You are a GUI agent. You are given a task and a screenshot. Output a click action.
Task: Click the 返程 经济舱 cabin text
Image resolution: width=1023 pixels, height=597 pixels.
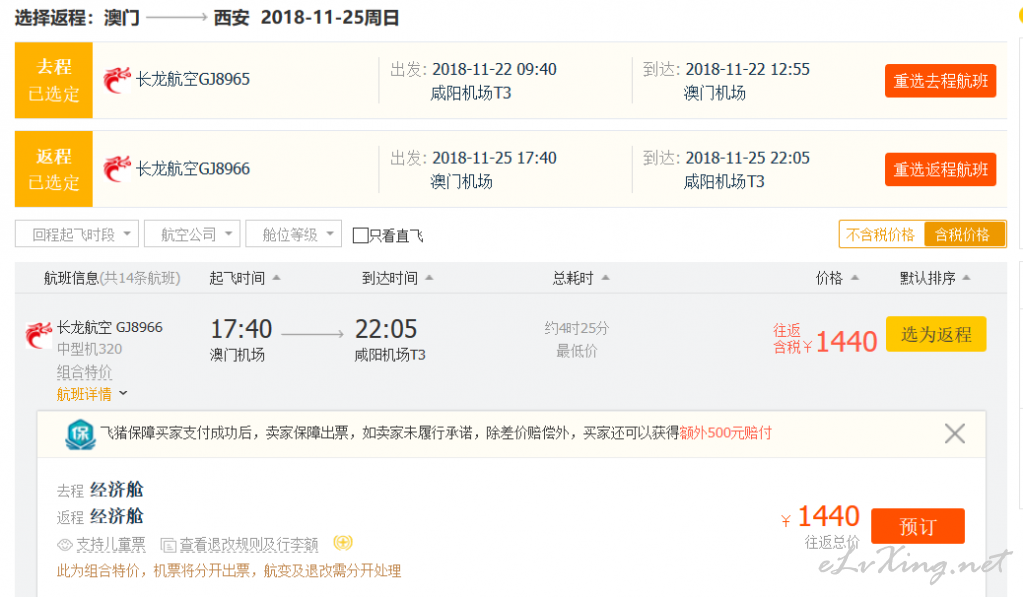coord(100,516)
